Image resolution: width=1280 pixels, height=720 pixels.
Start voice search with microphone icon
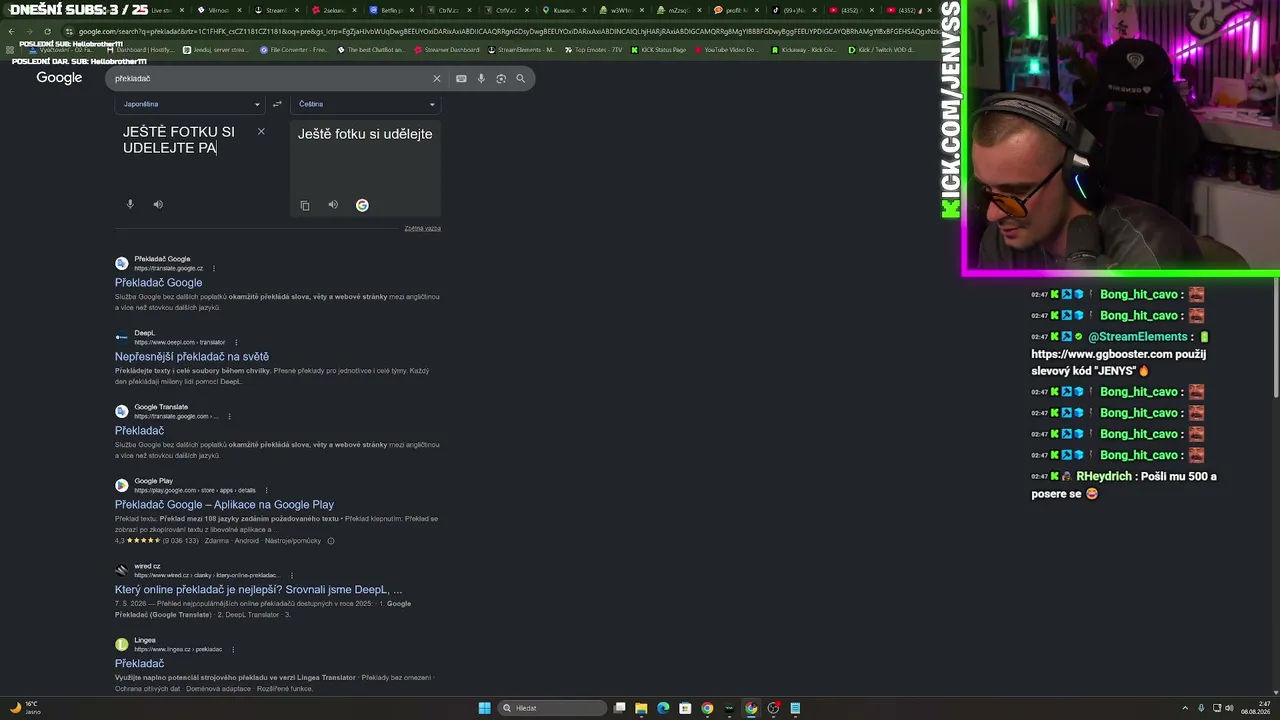click(x=481, y=78)
